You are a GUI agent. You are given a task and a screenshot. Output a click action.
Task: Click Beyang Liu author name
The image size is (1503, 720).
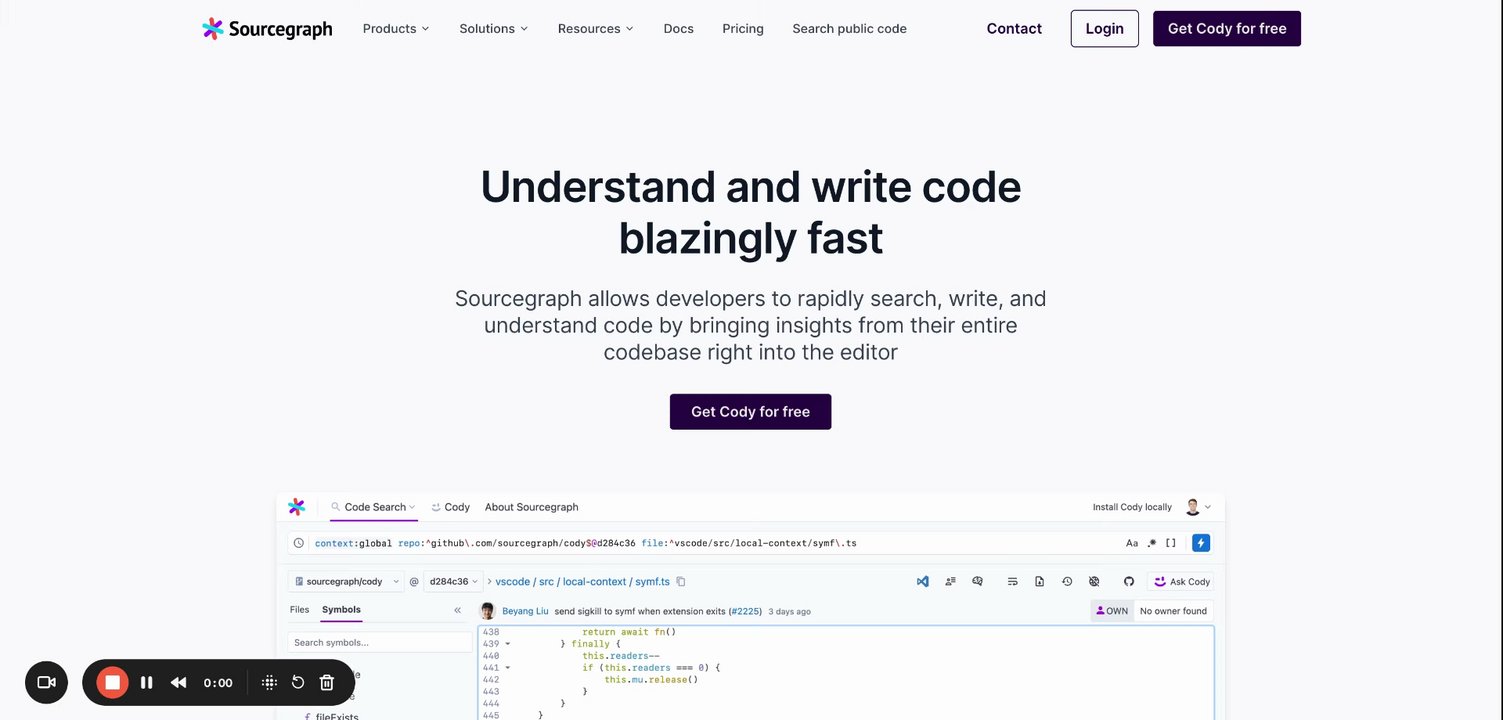click(524, 611)
